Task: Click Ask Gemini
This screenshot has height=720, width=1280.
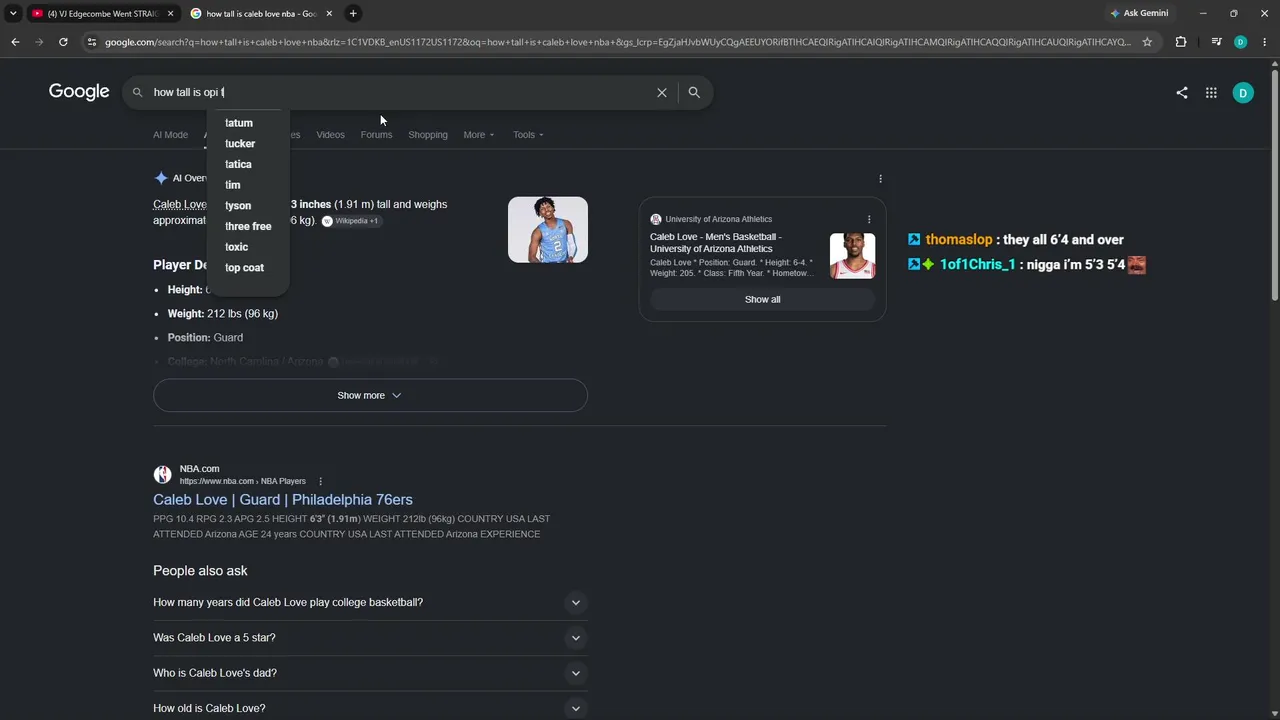Action: (x=1139, y=13)
